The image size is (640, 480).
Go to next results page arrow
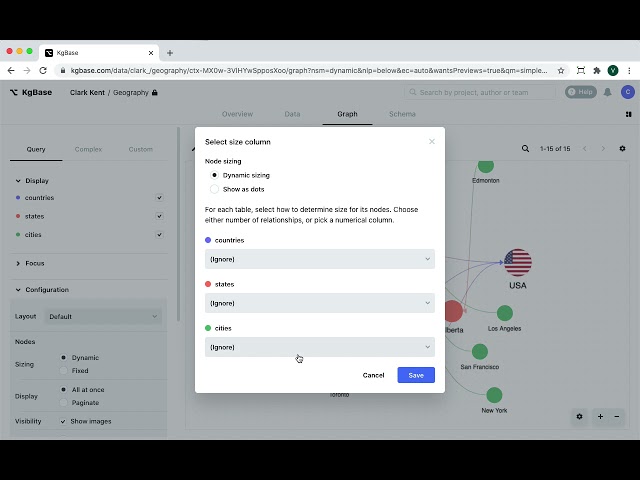[x=603, y=149]
